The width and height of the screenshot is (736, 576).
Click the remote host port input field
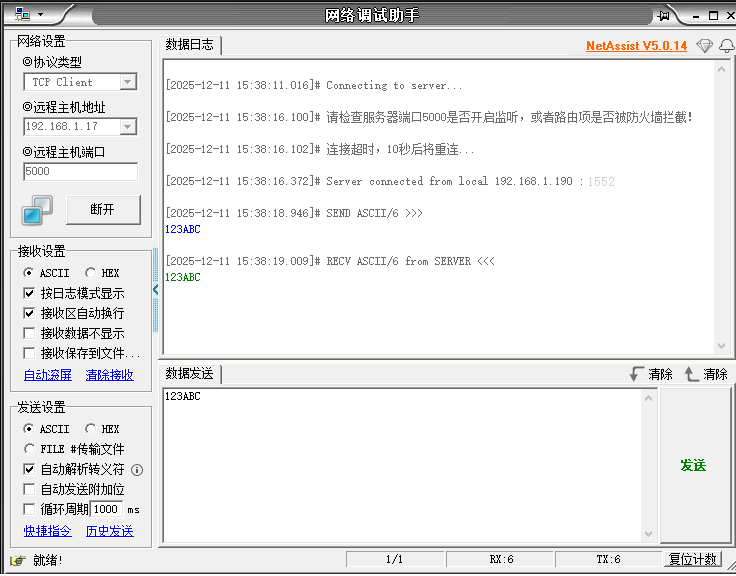(80, 171)
